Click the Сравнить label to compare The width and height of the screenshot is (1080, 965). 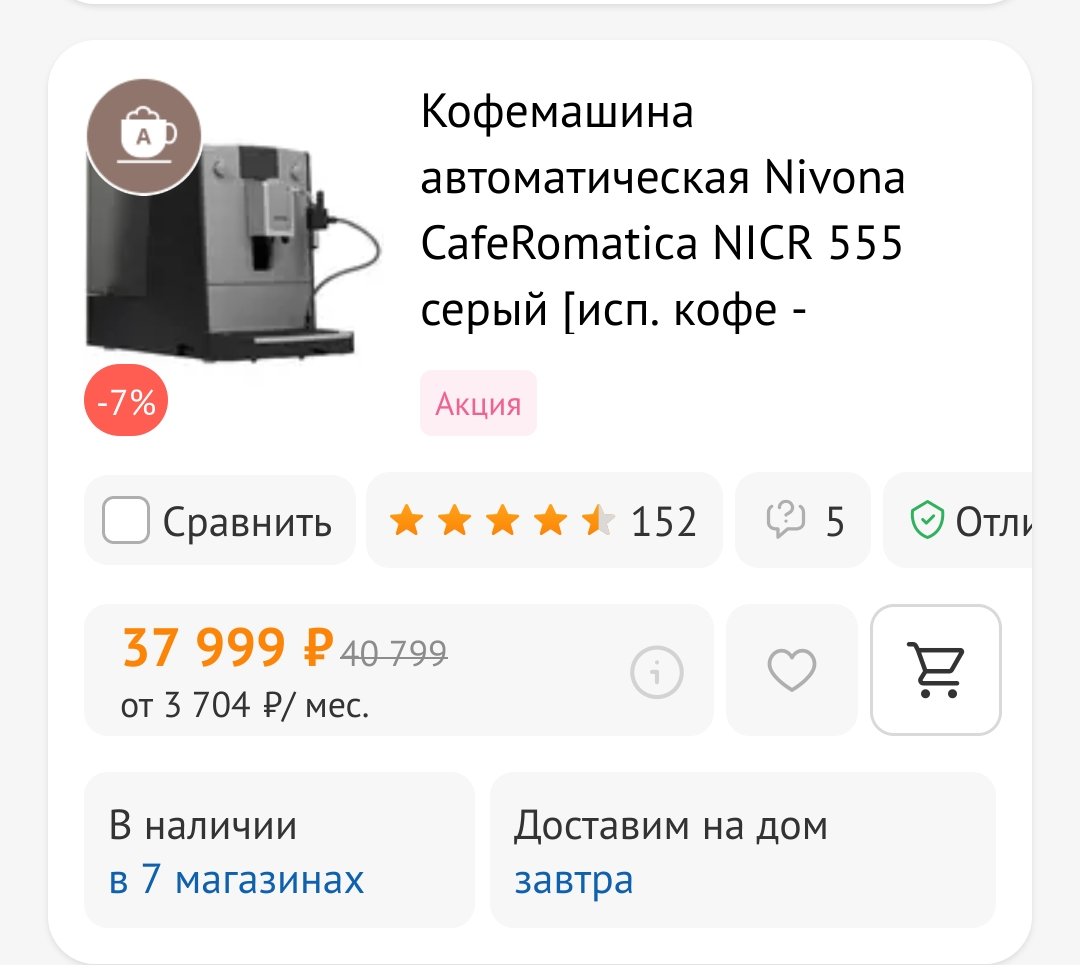(247, 522)
